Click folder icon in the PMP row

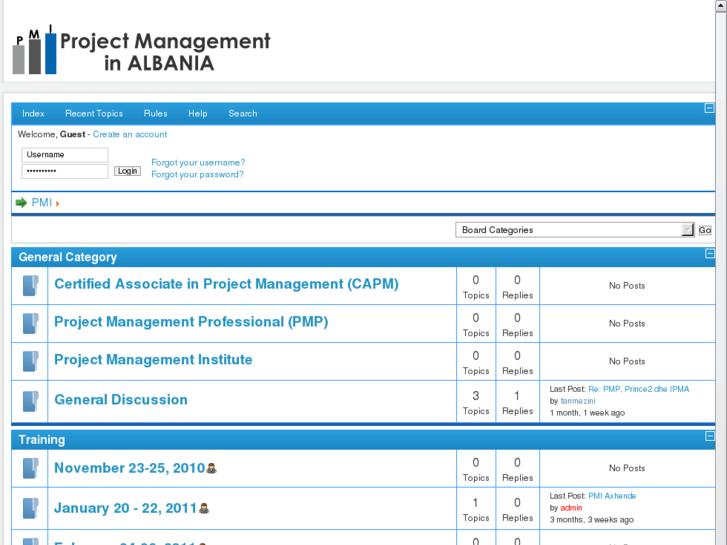pos(31,324)
